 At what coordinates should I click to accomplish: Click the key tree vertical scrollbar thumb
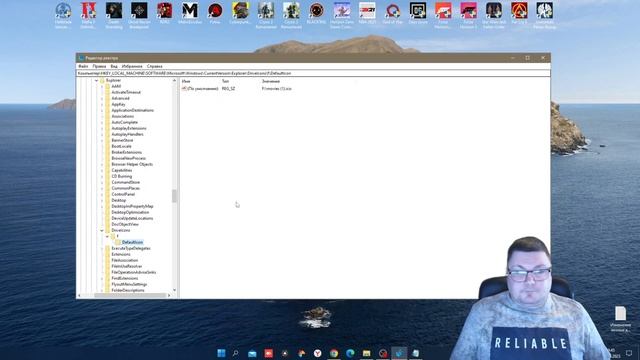[174, 196]
